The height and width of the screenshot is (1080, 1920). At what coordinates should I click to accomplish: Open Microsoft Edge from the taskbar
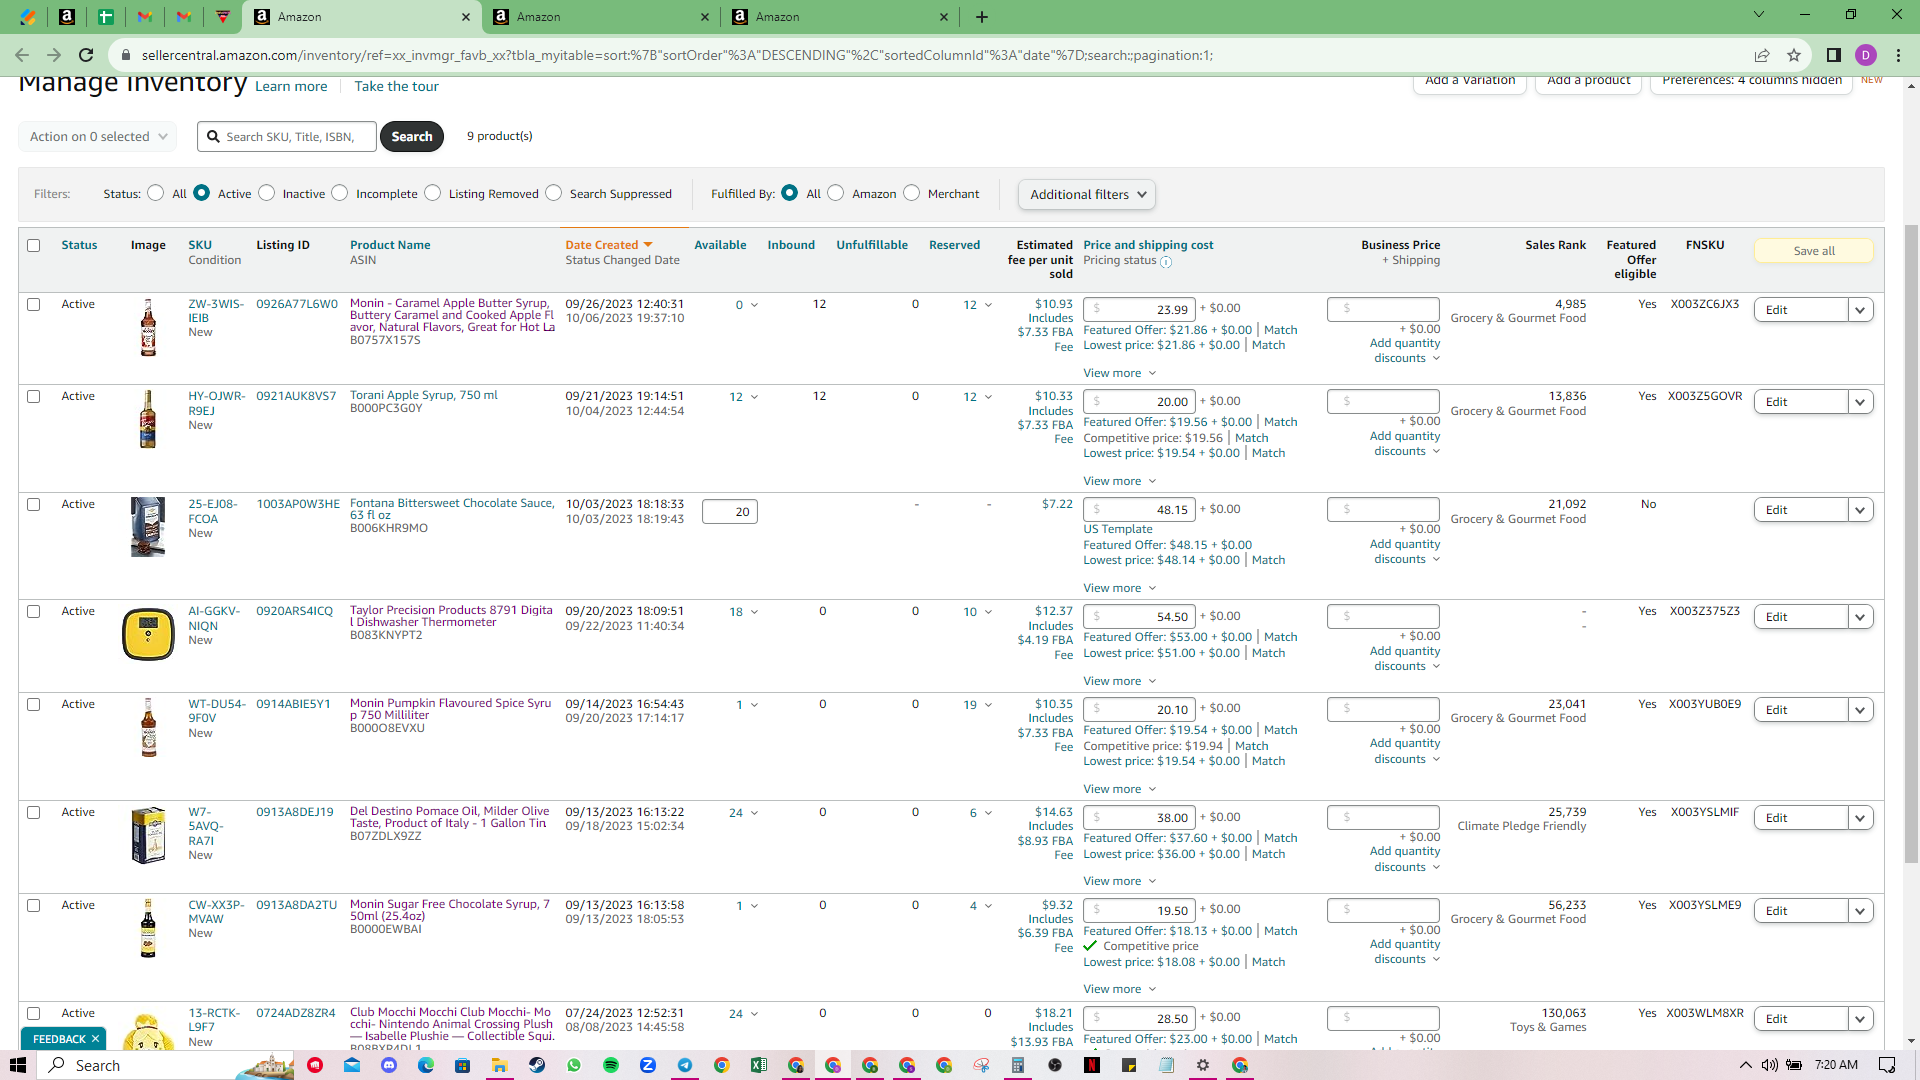(426, 1065)
